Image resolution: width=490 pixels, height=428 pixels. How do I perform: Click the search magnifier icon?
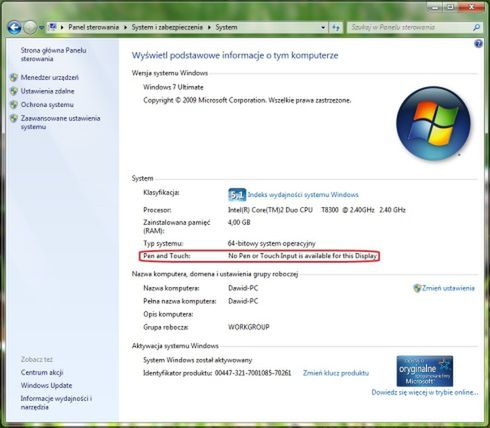tap(476, 28)
